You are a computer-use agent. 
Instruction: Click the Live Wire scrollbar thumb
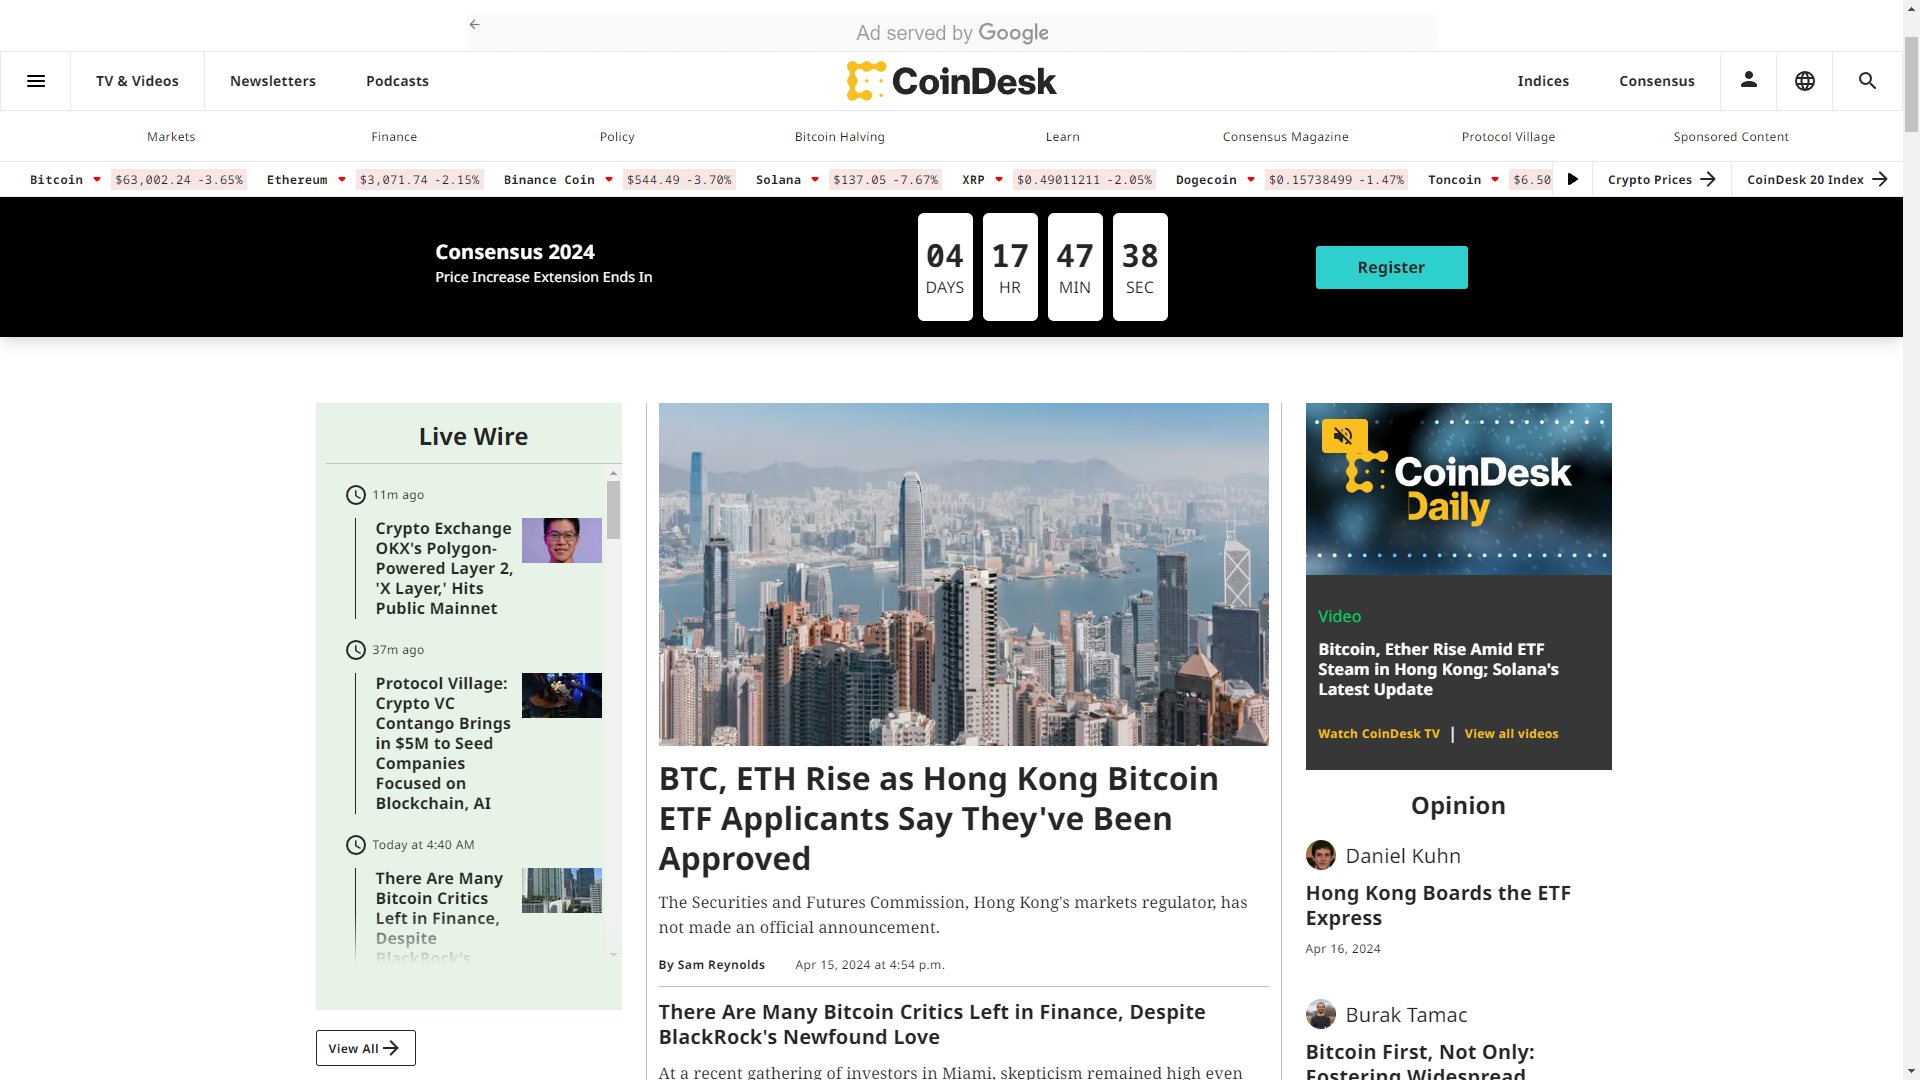[613, 510]
